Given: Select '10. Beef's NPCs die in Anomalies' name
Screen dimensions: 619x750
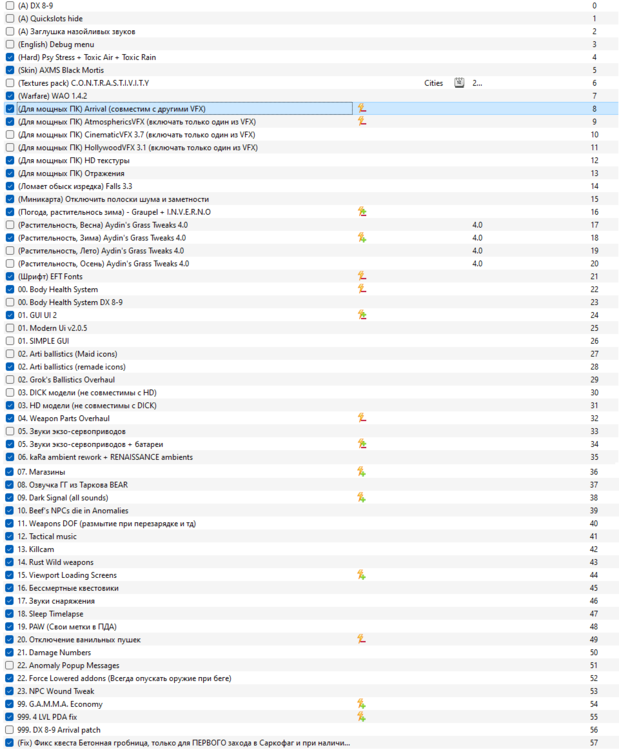Looking at the screenshot, I should [x=73, y=511].
